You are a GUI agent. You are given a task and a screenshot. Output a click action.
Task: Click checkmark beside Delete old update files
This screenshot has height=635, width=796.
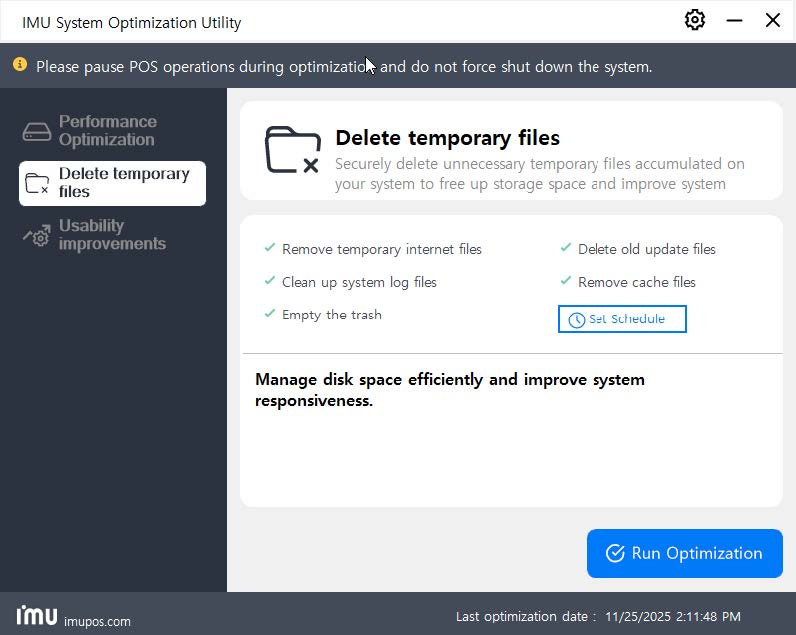(566, 248)
